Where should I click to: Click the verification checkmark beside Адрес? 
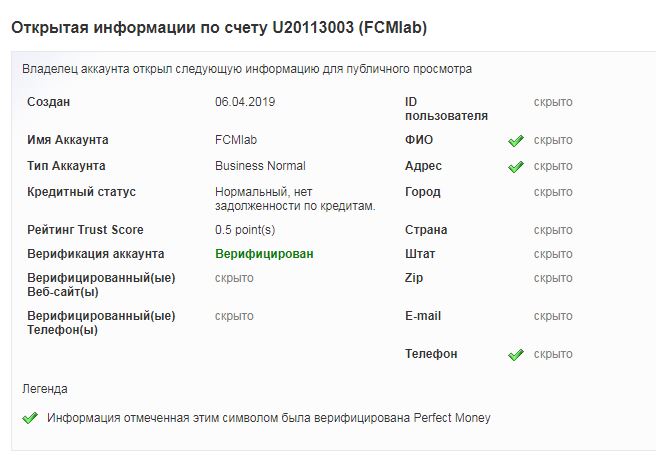pyautogui.click(x=516, y=167)
